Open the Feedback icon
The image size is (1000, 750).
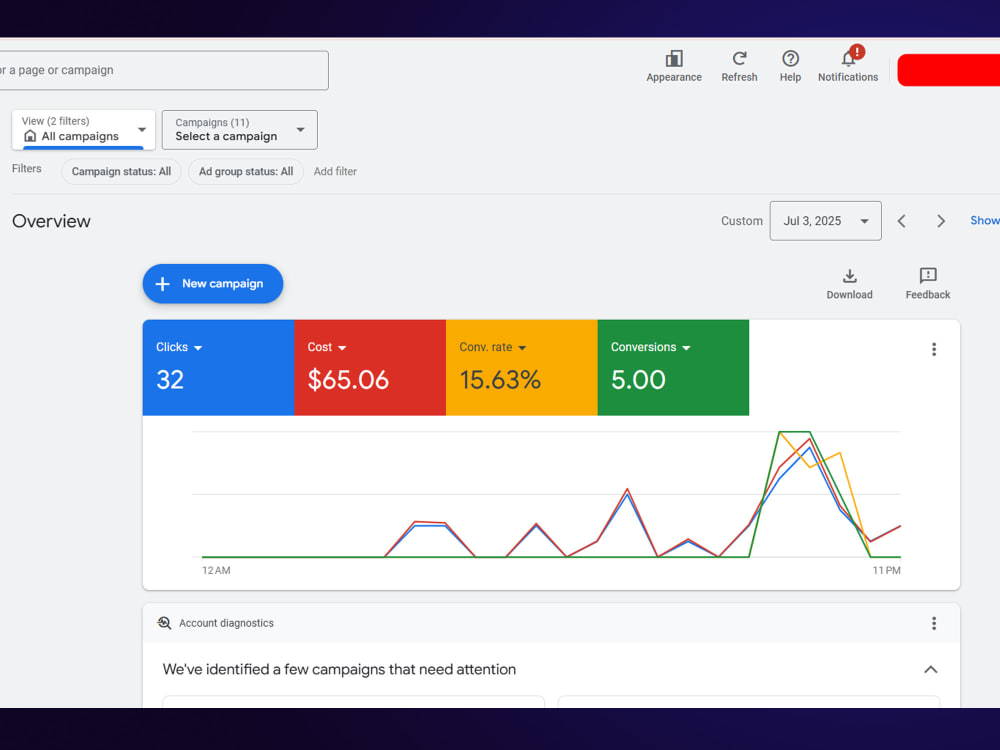pyautogui.click(x=927, y=284)
